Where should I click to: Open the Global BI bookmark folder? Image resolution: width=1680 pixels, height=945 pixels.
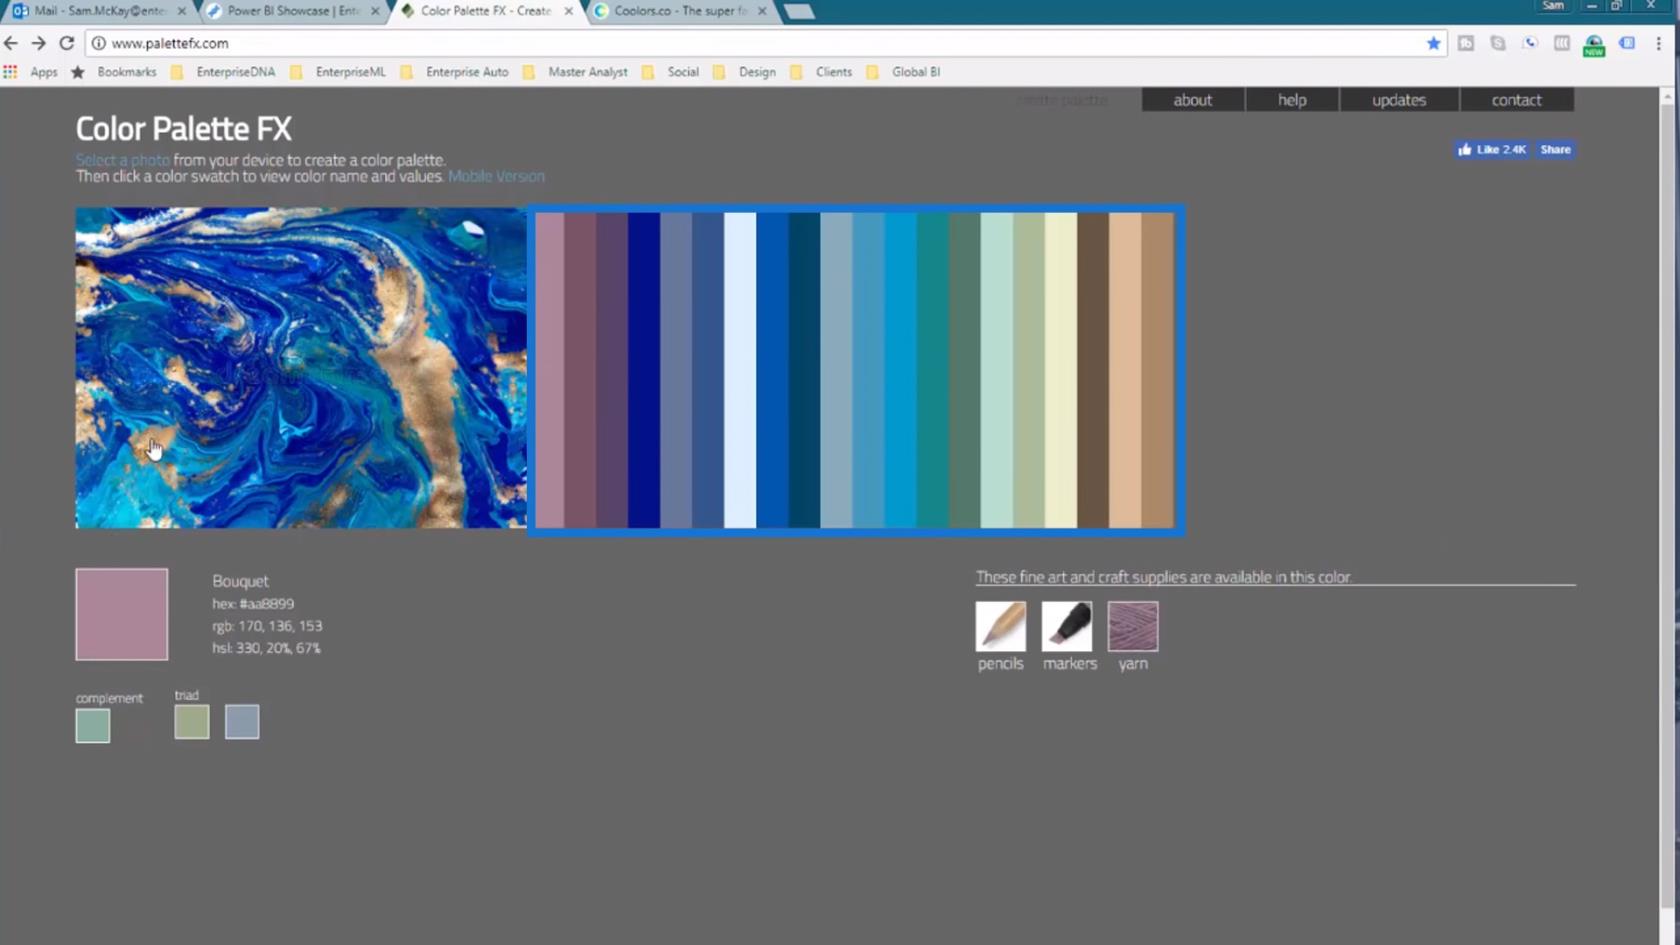tap(904, 72)
